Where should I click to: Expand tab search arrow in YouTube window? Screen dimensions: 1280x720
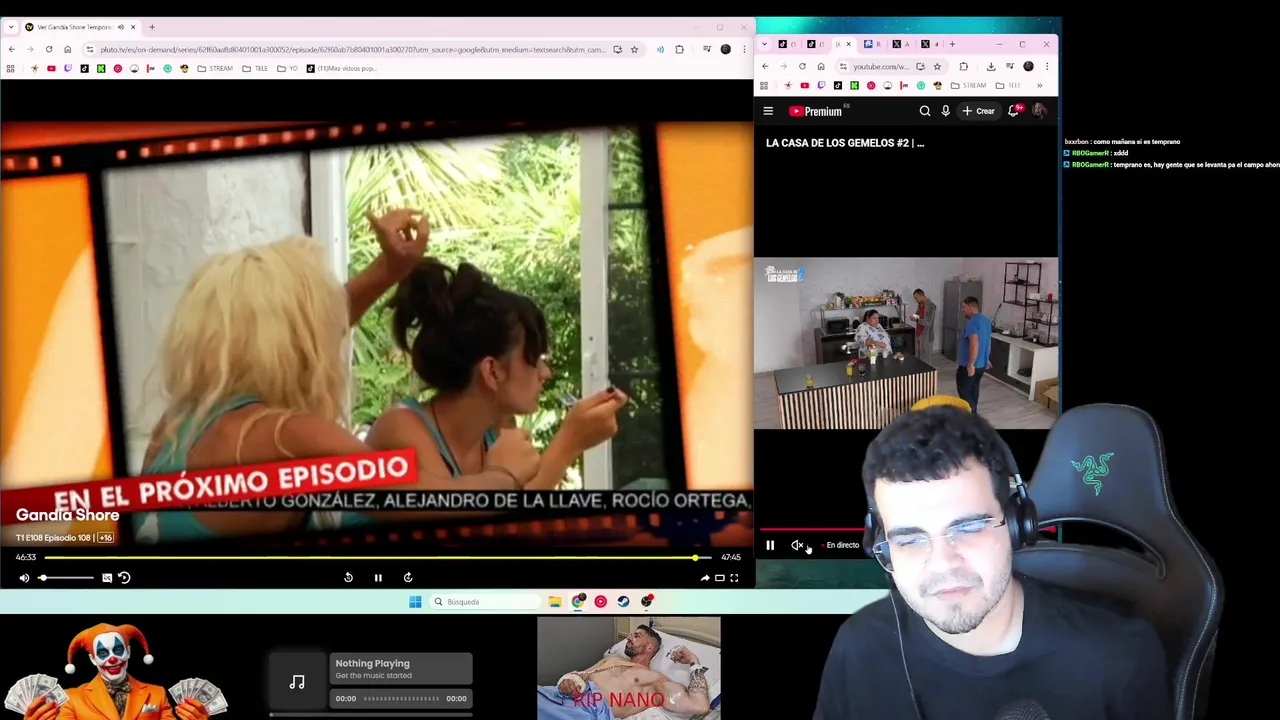pyautogui.click(x=764, y=44)
